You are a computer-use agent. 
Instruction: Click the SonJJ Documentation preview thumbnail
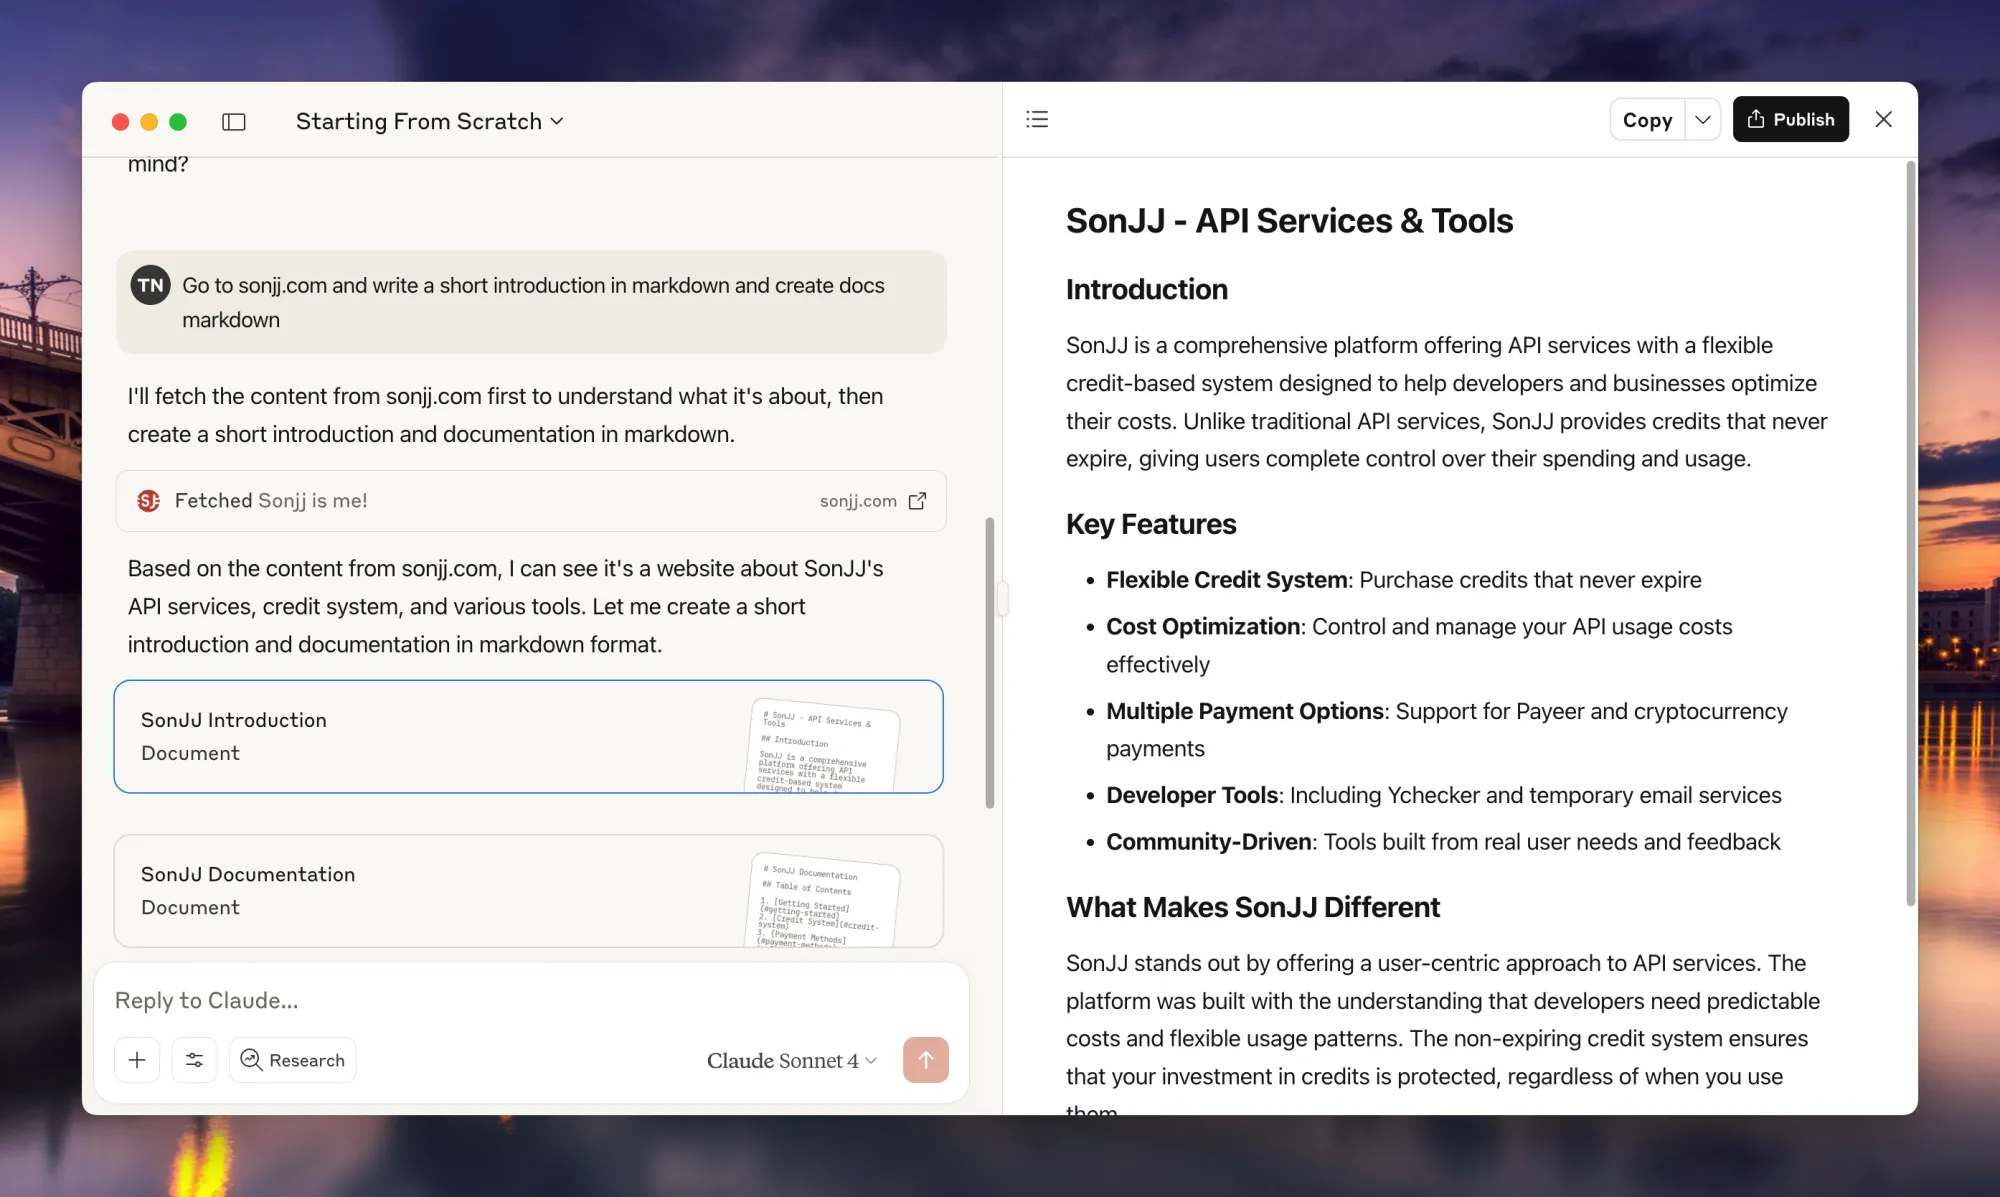pyautogui.click(x=823, y=900)
